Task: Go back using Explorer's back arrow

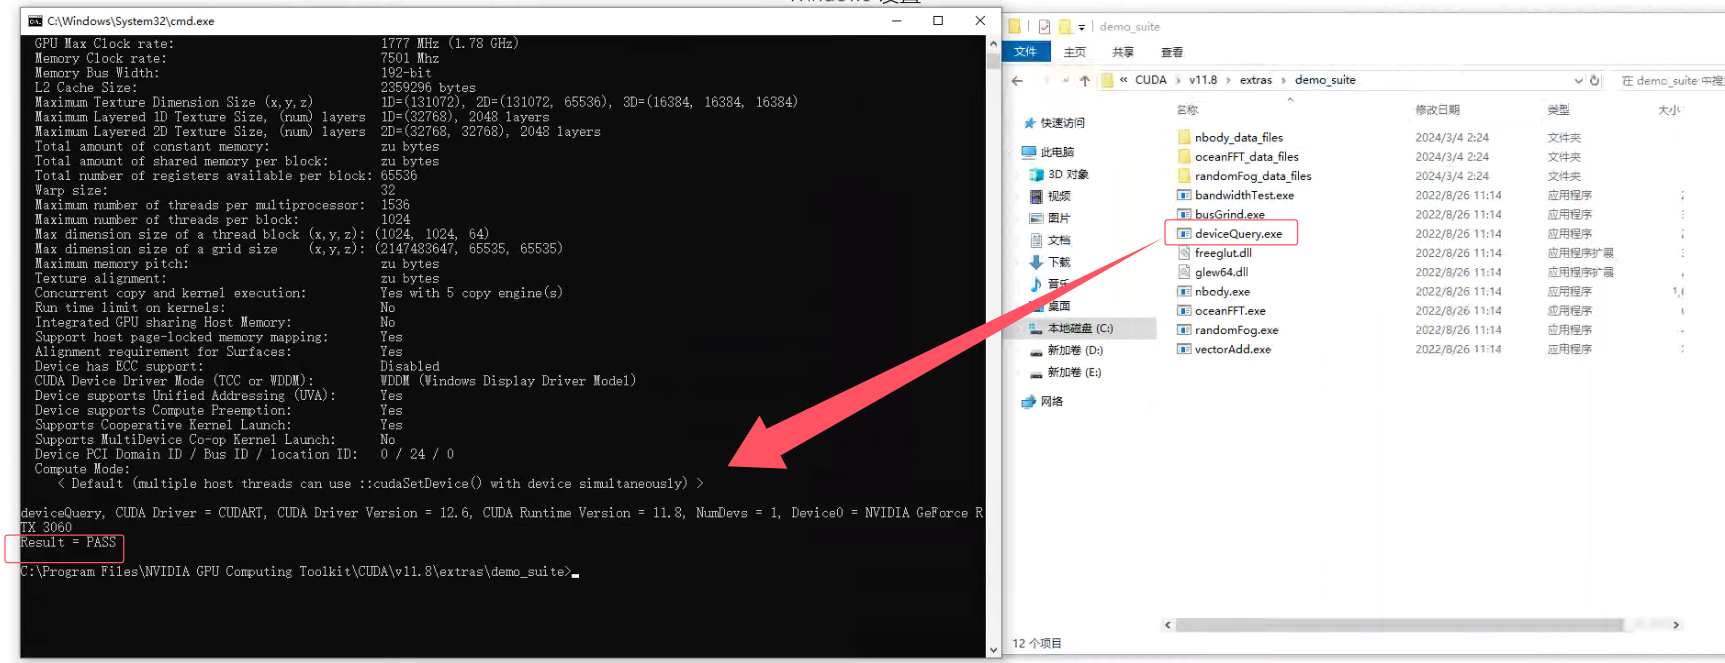Action: (x=1018, y=80)
